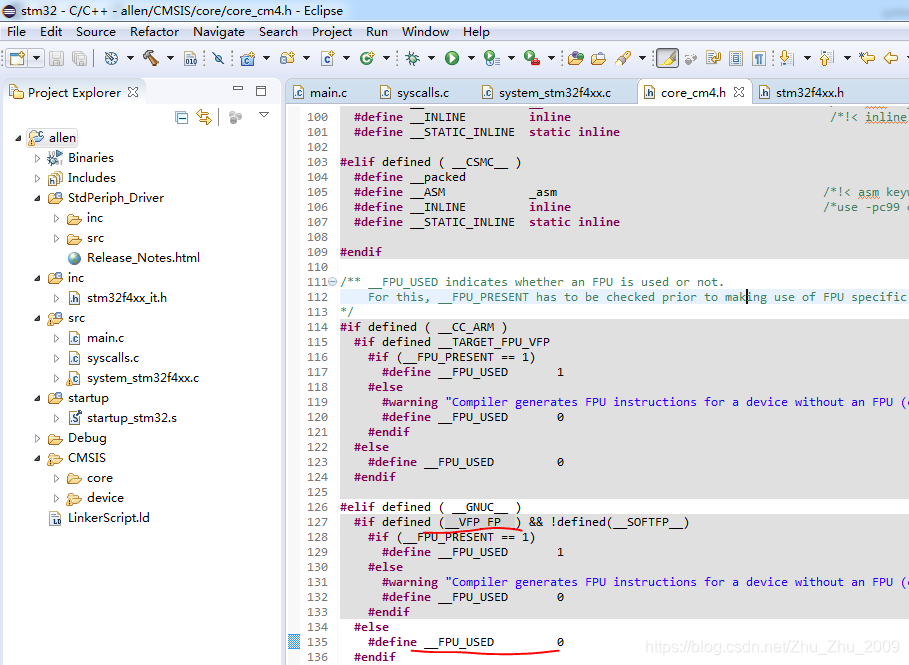Fold the comment at line 111

click(333, 282)
